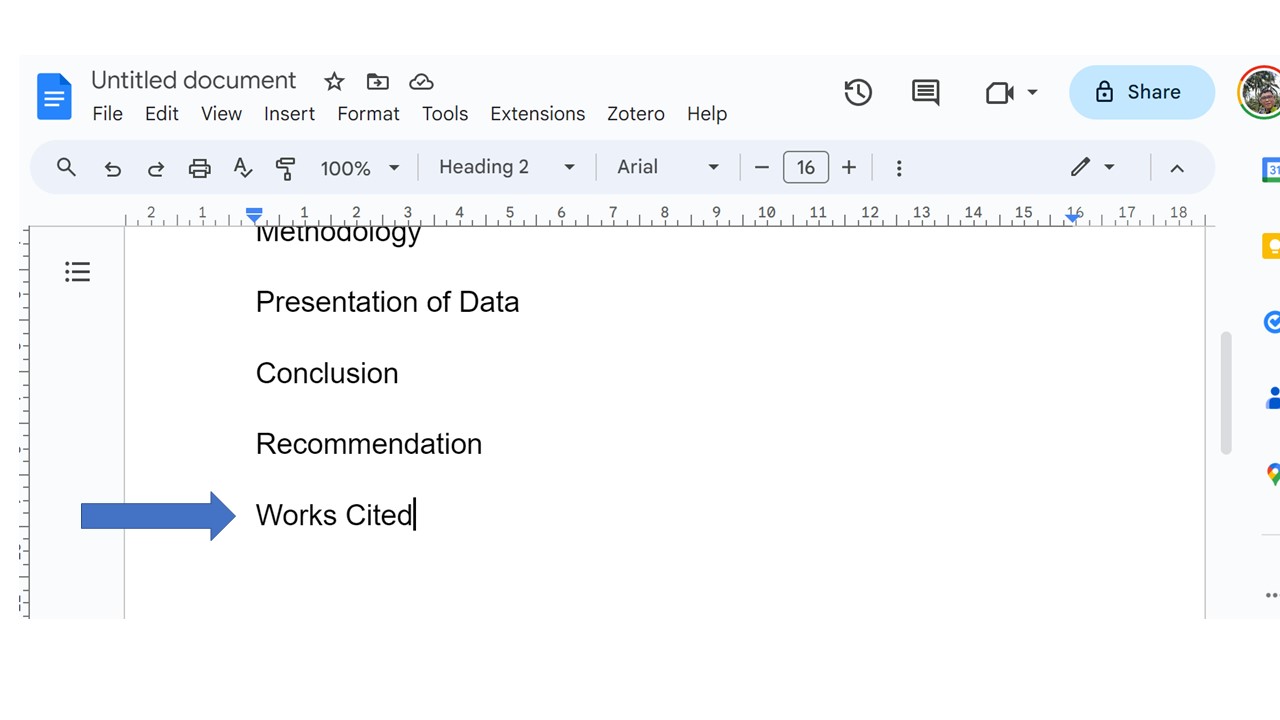The width and height of the screenshot is (1280, 720).
Task: Click the font size 16 field
Action: point(806,167)
